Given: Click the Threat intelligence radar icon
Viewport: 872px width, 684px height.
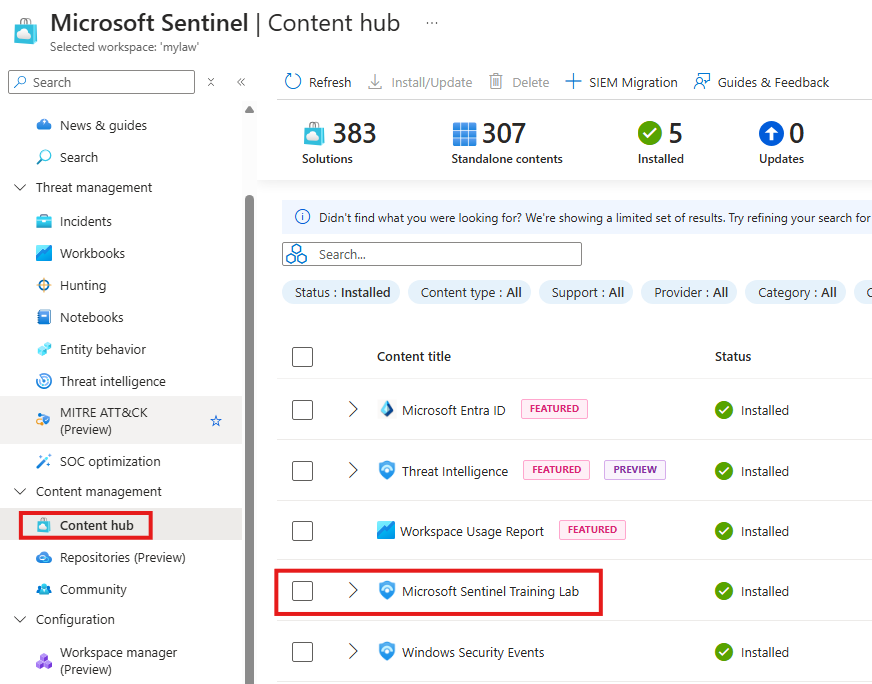Looking at the screenshot, I should 44,381.
